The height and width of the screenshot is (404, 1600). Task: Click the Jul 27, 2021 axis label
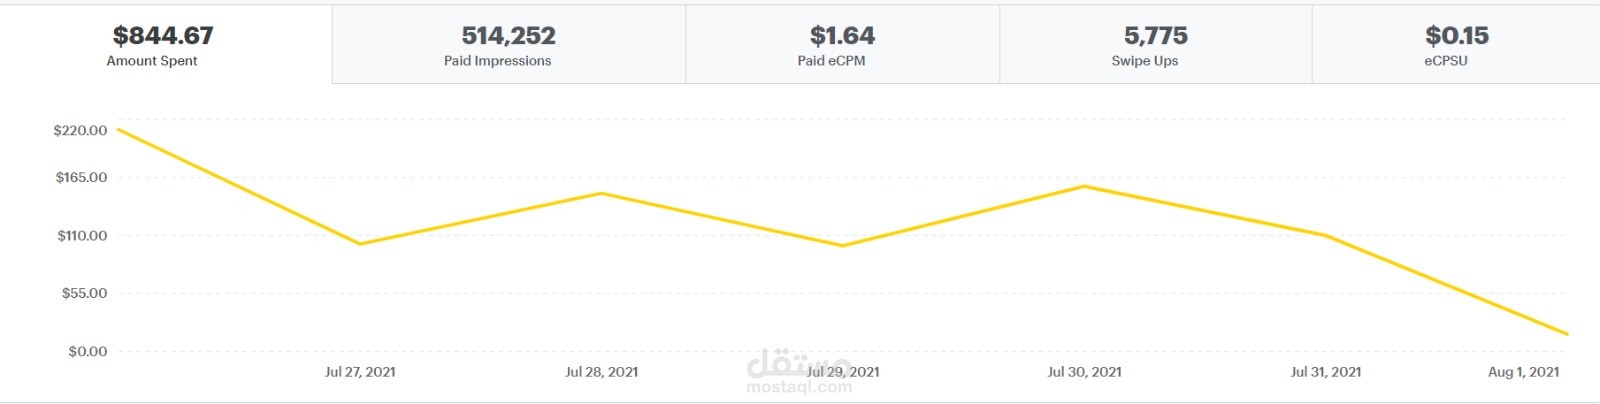pyautogui.click(x=360, y=372)
